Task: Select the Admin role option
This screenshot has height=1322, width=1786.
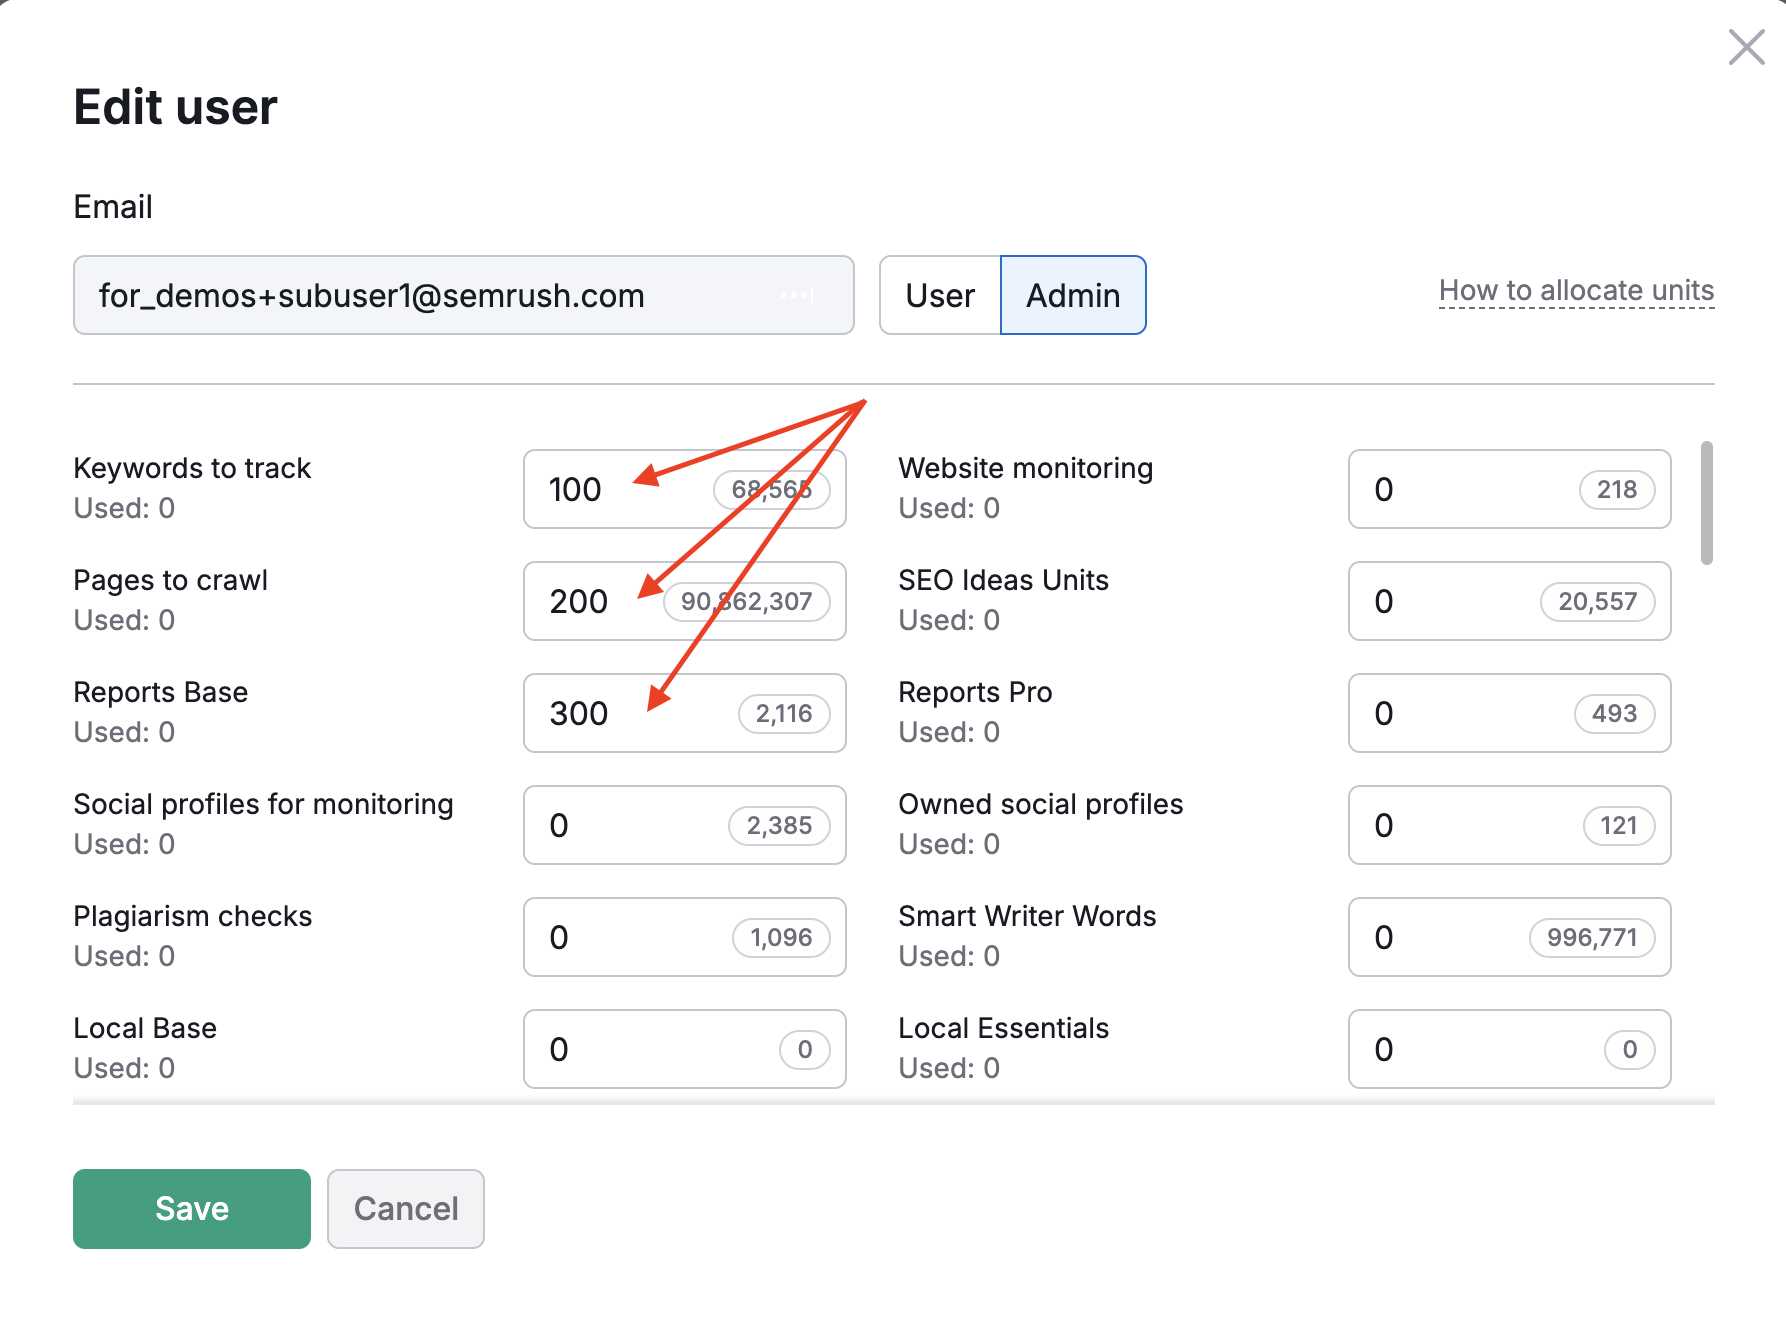Action: (1072, 295)
